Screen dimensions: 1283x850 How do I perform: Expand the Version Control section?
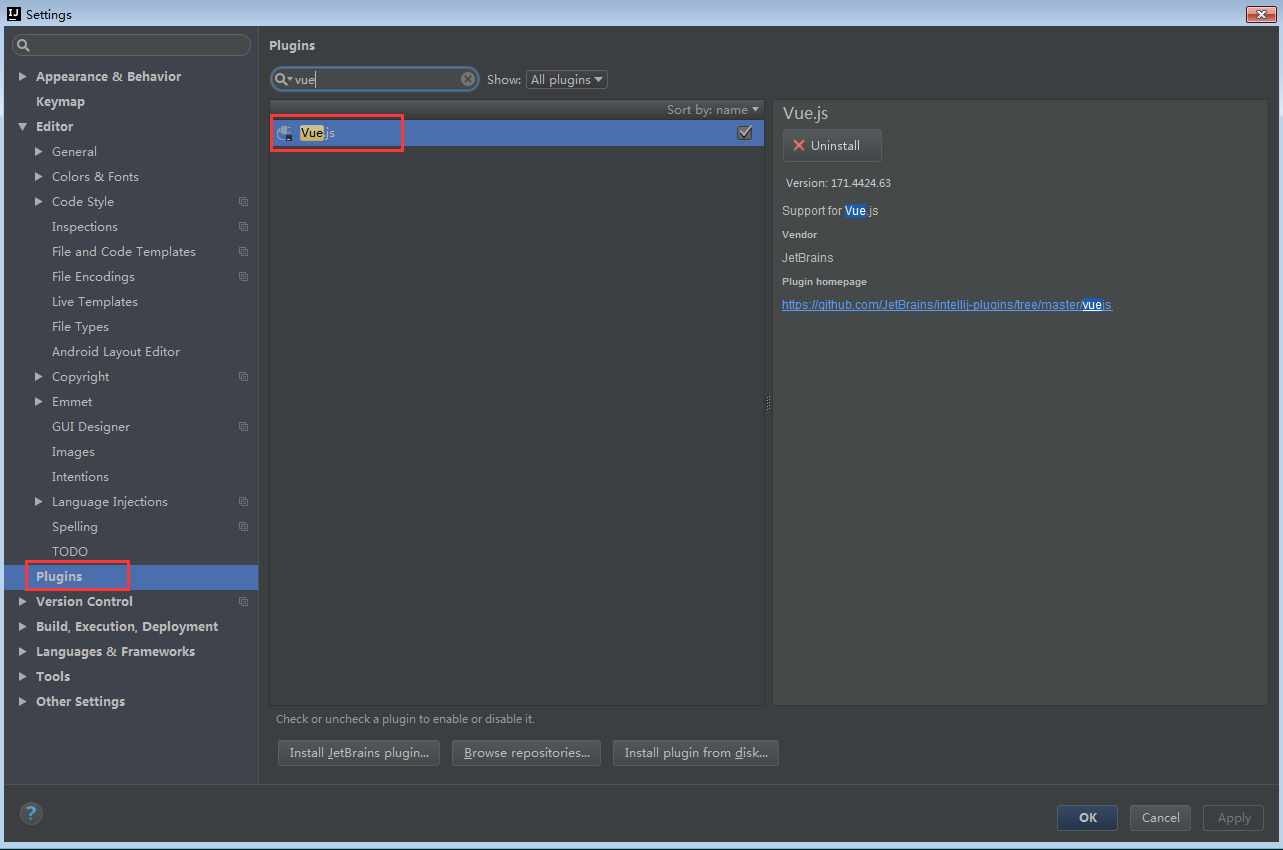[23, 602]
